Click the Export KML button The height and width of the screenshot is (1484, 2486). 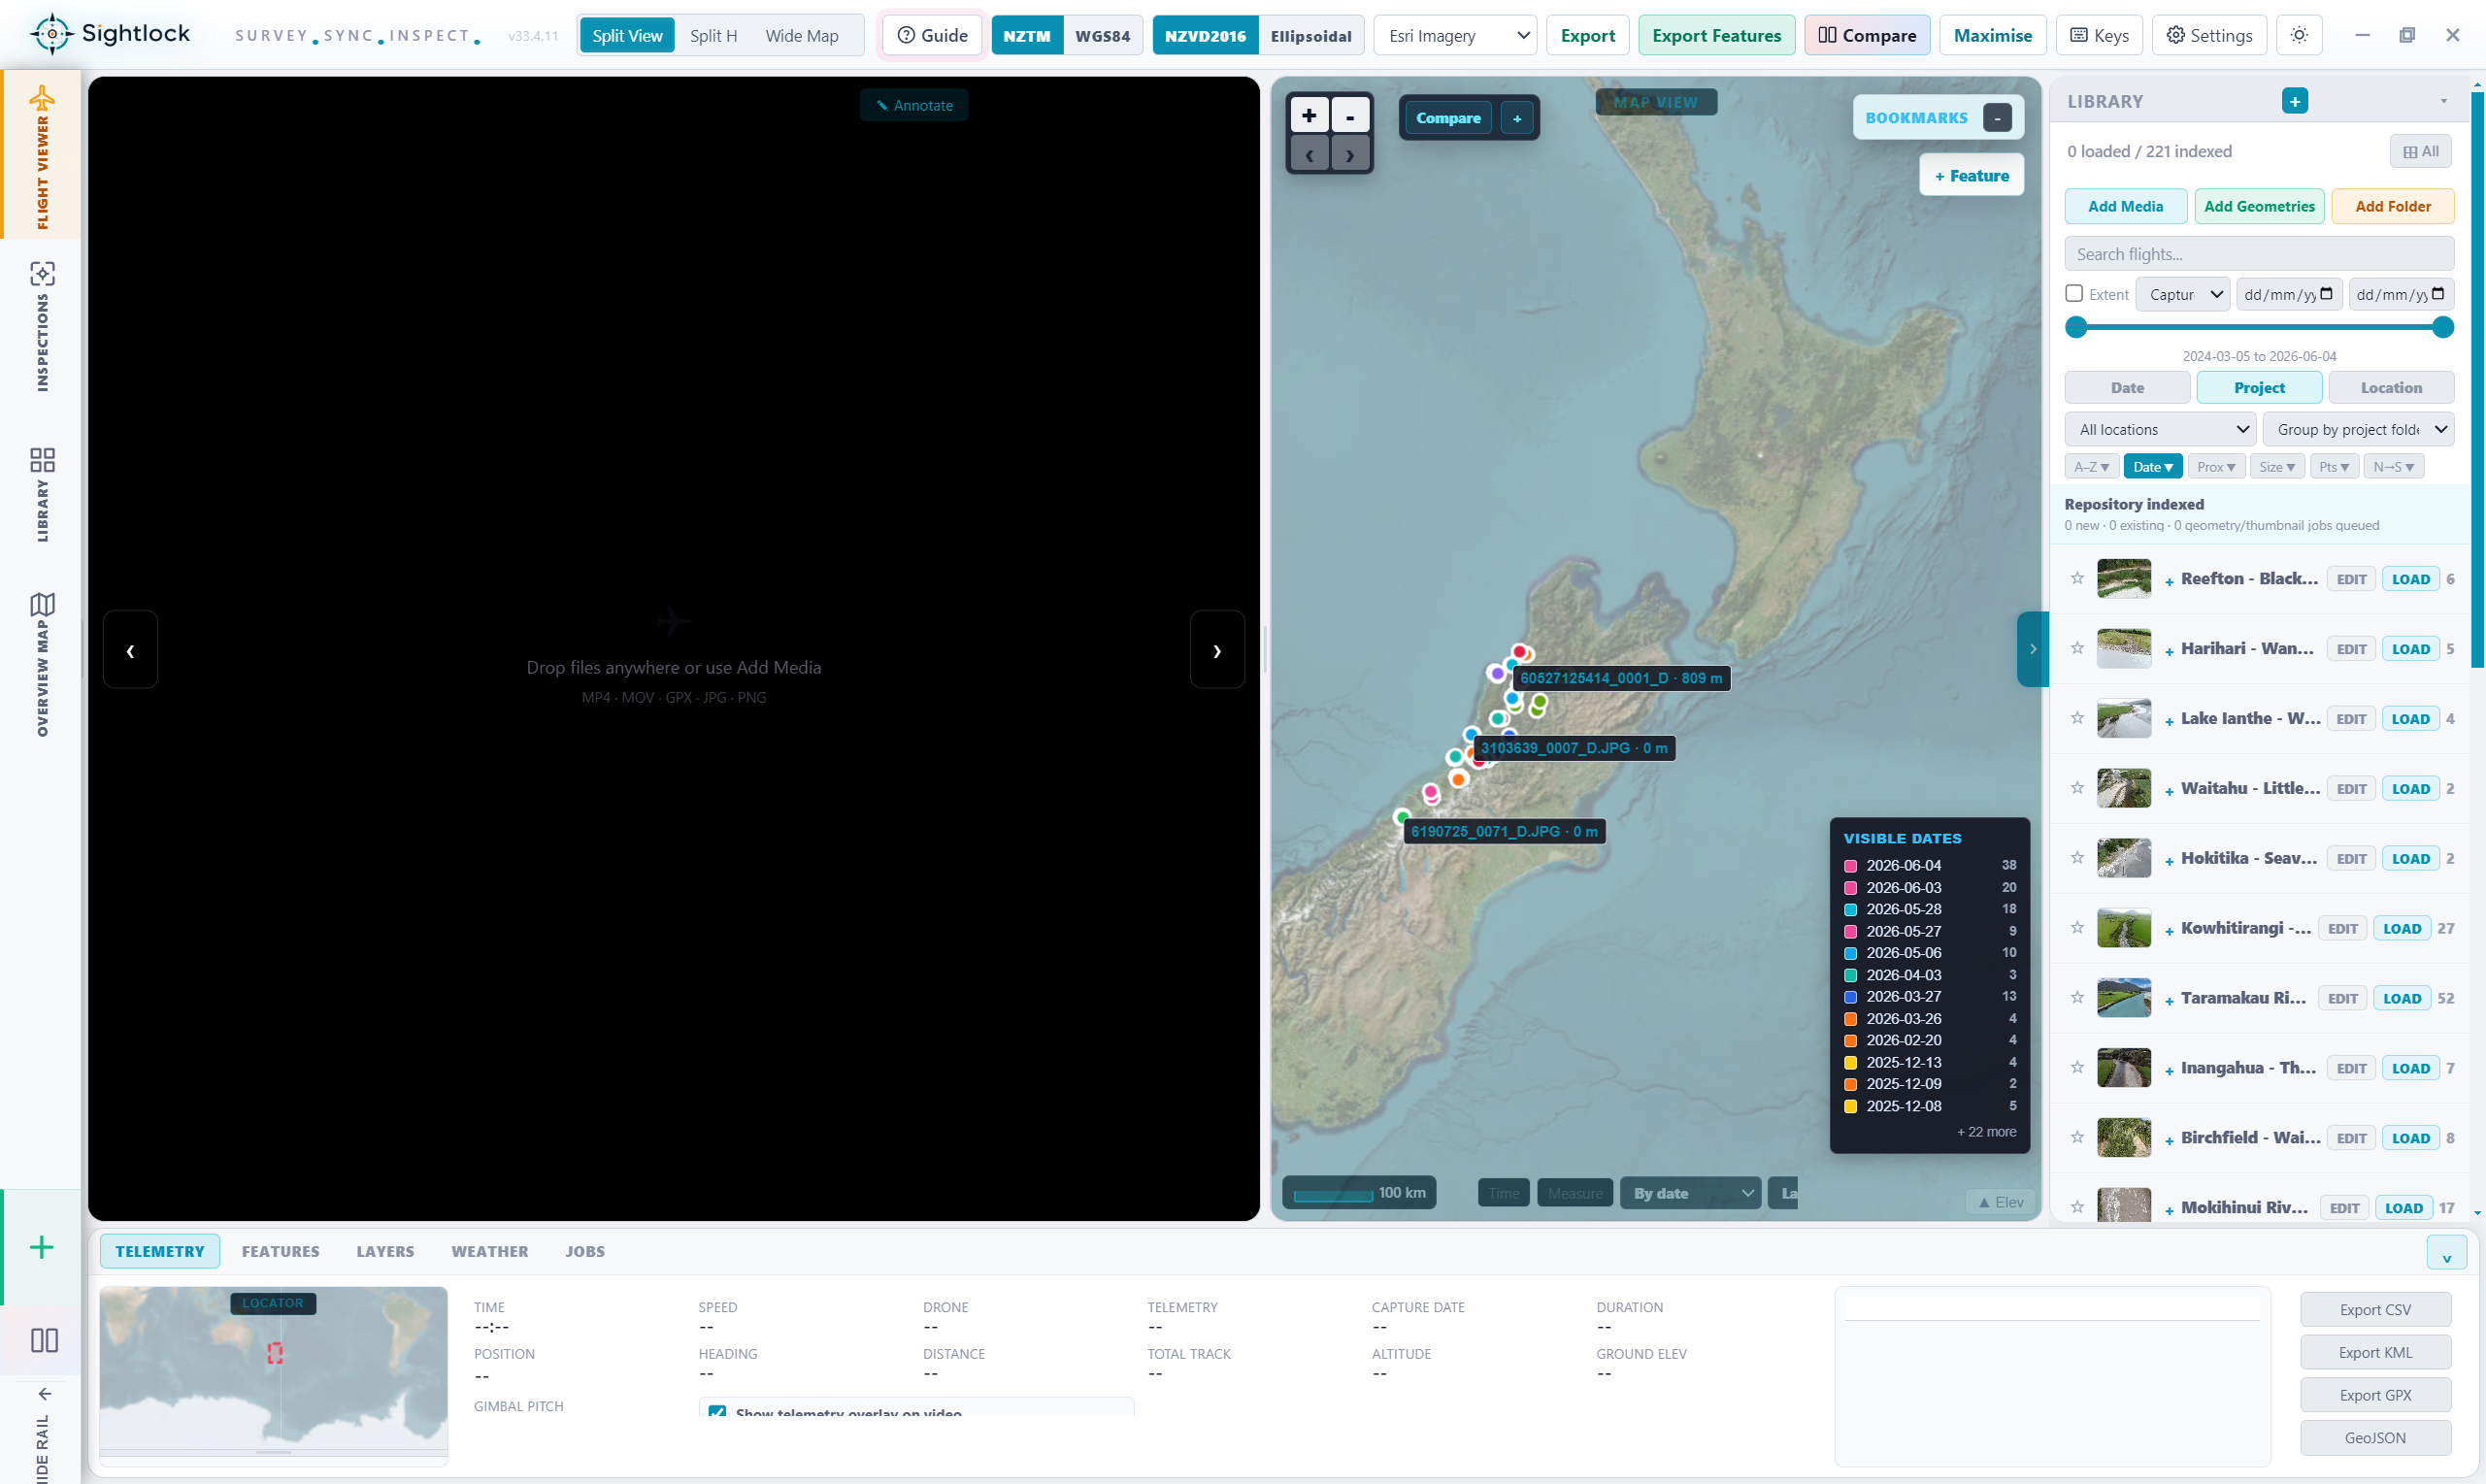2375,1352
